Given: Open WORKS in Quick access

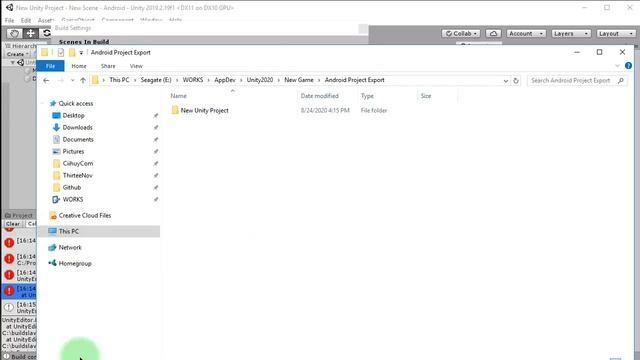Looking at the screenshot, I should tap(73, 199).
